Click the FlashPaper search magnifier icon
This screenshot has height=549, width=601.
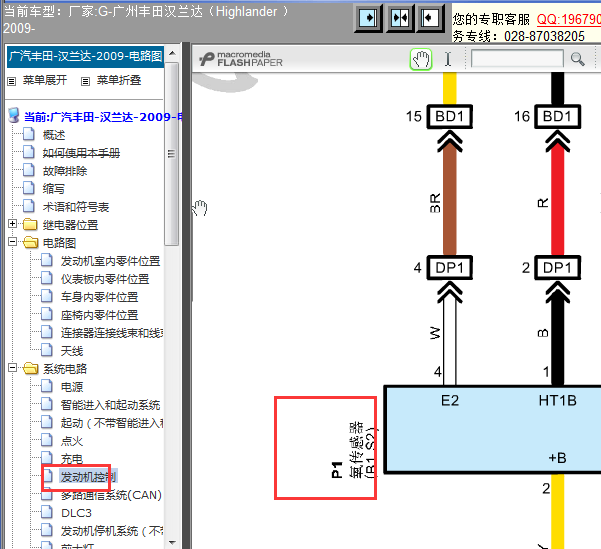coord(577,59)
